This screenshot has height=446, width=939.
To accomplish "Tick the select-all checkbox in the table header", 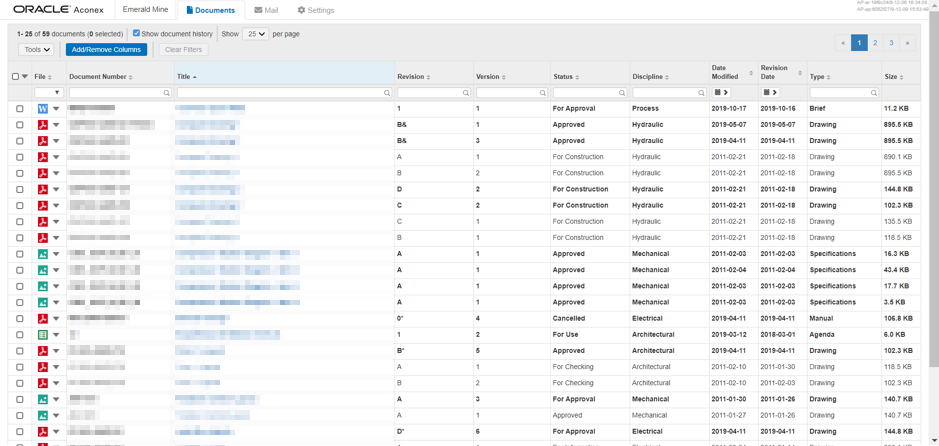I will [15, 77].
